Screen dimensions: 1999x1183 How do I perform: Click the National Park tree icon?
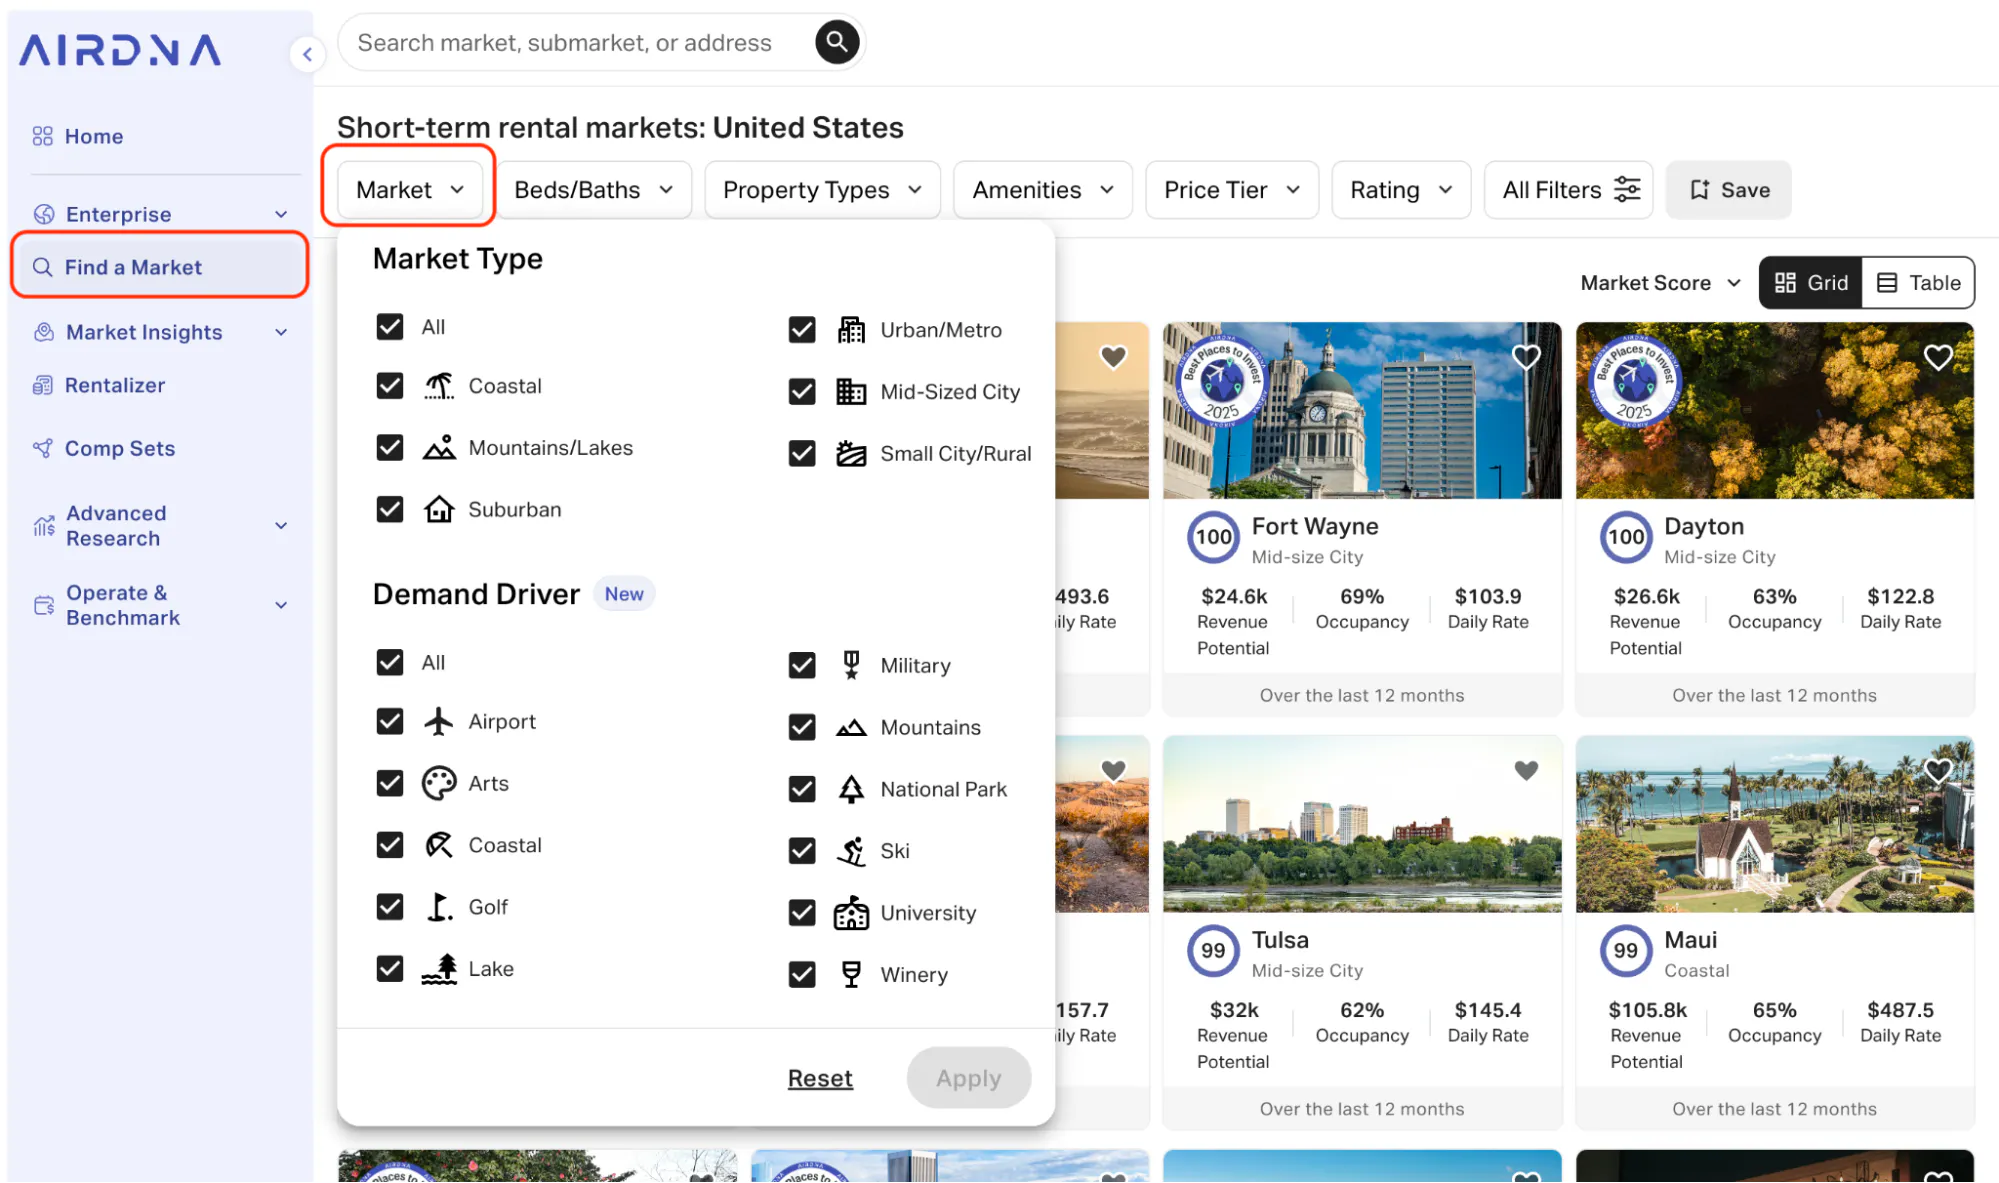pyautogui.click(x=851, y=788)
